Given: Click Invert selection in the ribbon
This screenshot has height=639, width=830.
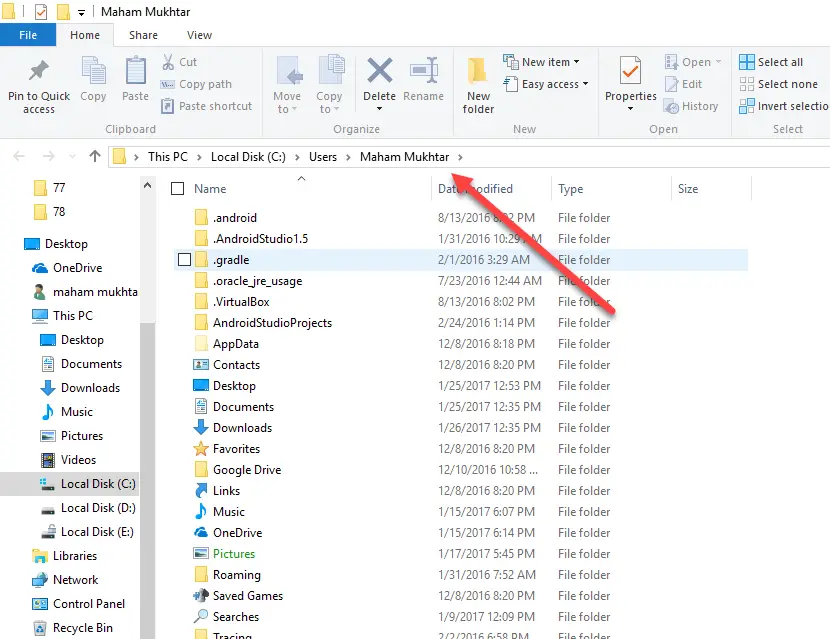Looking at the screenshot, I should (x=784, y=106).
